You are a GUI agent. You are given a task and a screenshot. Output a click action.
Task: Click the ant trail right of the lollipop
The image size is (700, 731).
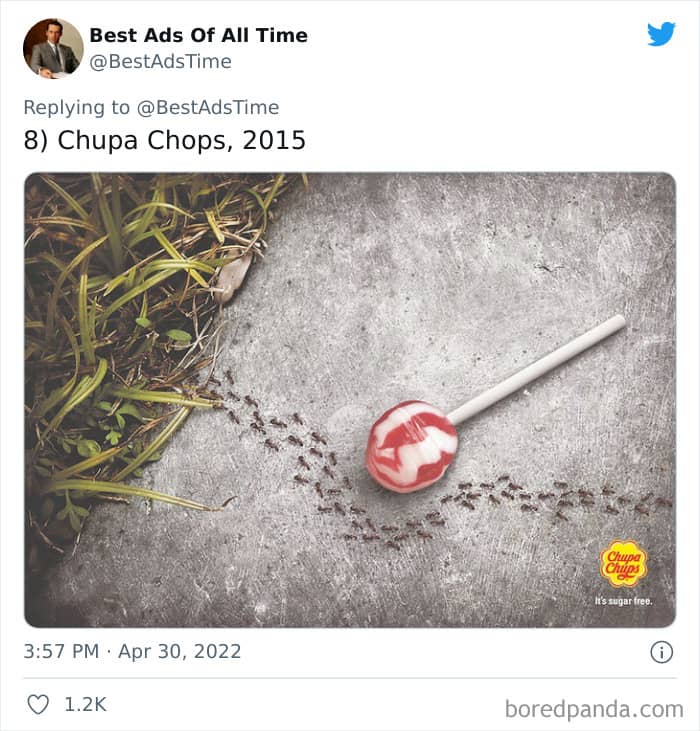[x=540, y=497]
